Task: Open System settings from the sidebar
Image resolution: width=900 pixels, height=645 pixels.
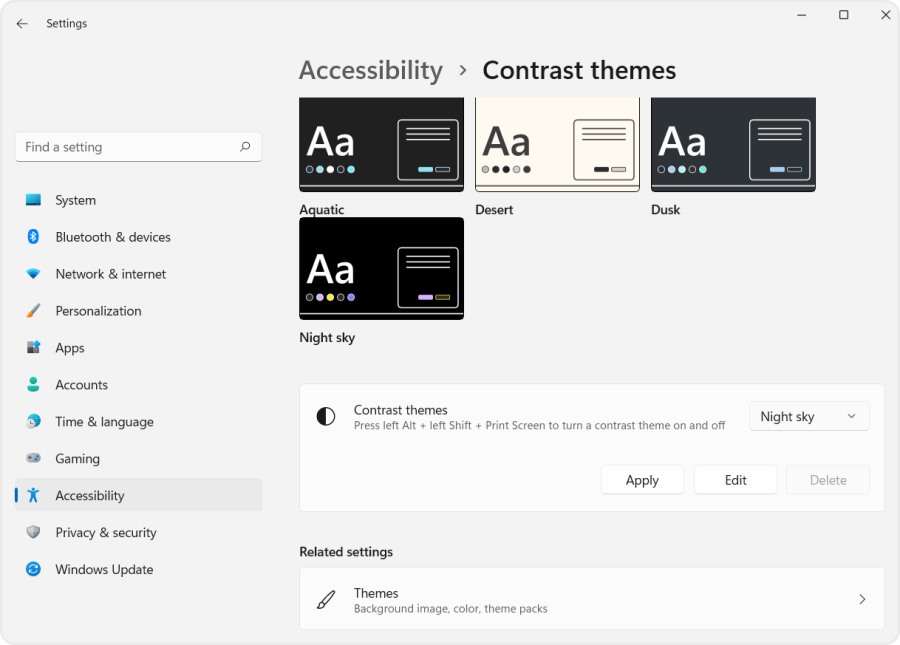Action: point(33,200)
